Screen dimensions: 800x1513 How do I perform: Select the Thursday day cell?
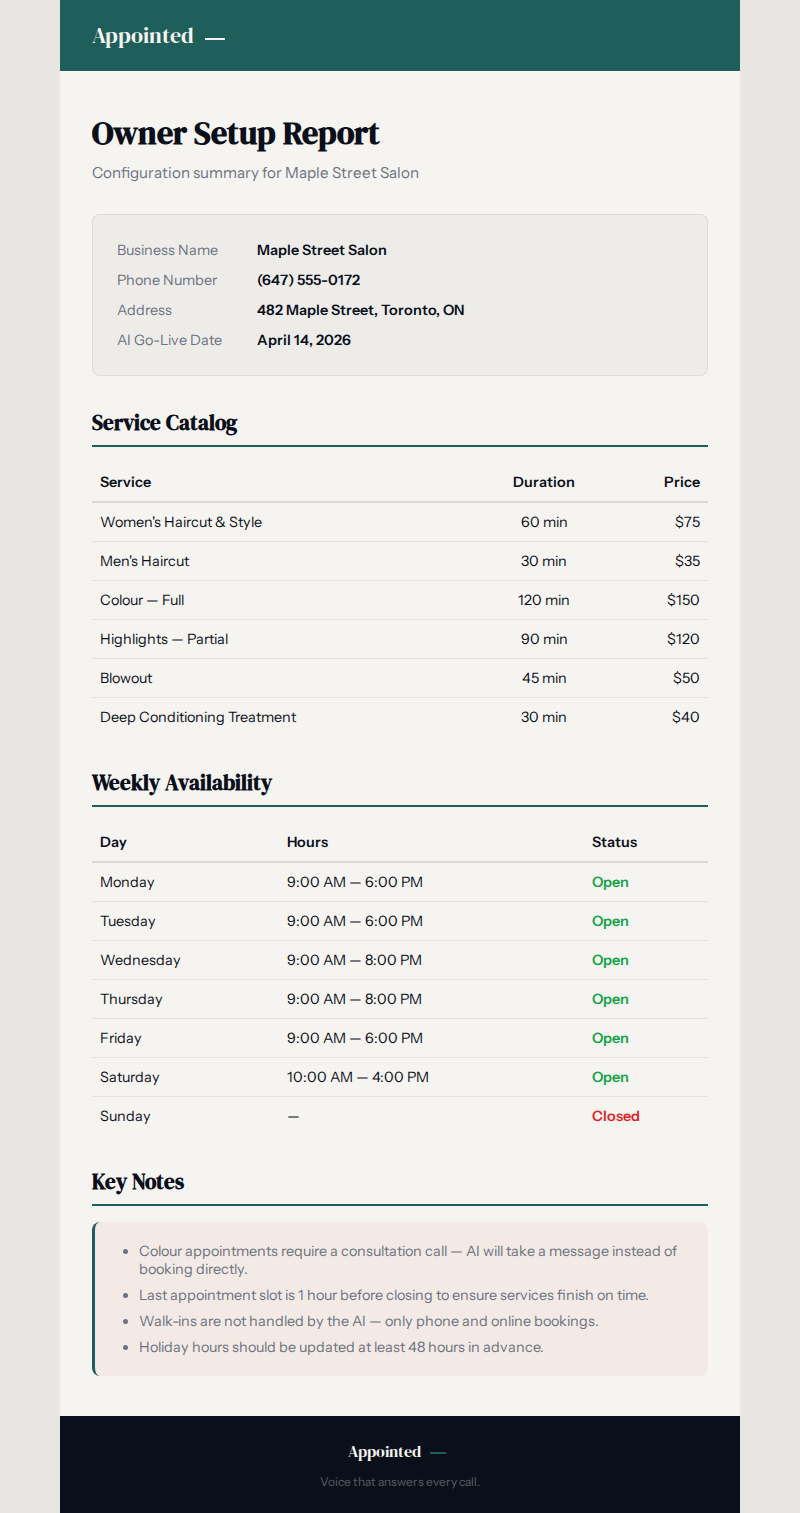click(x=131, y=999)
